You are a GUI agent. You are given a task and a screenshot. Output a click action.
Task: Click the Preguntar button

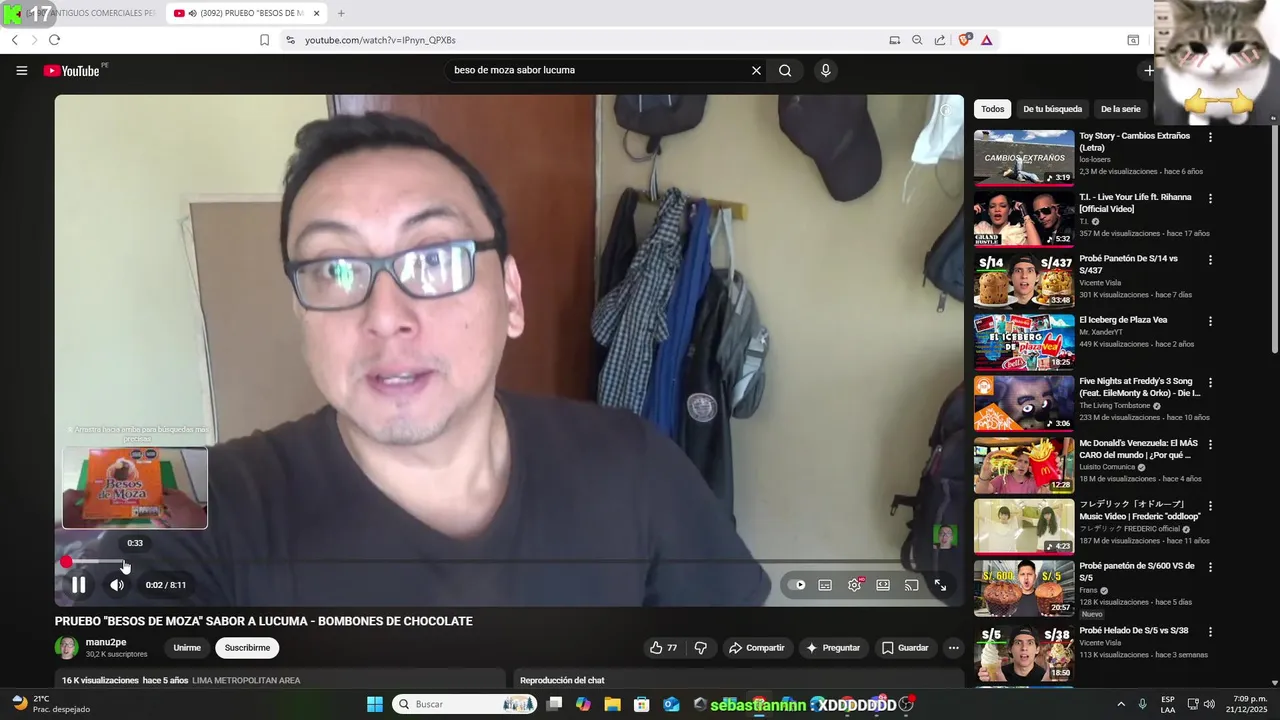(x=832, y=648)
